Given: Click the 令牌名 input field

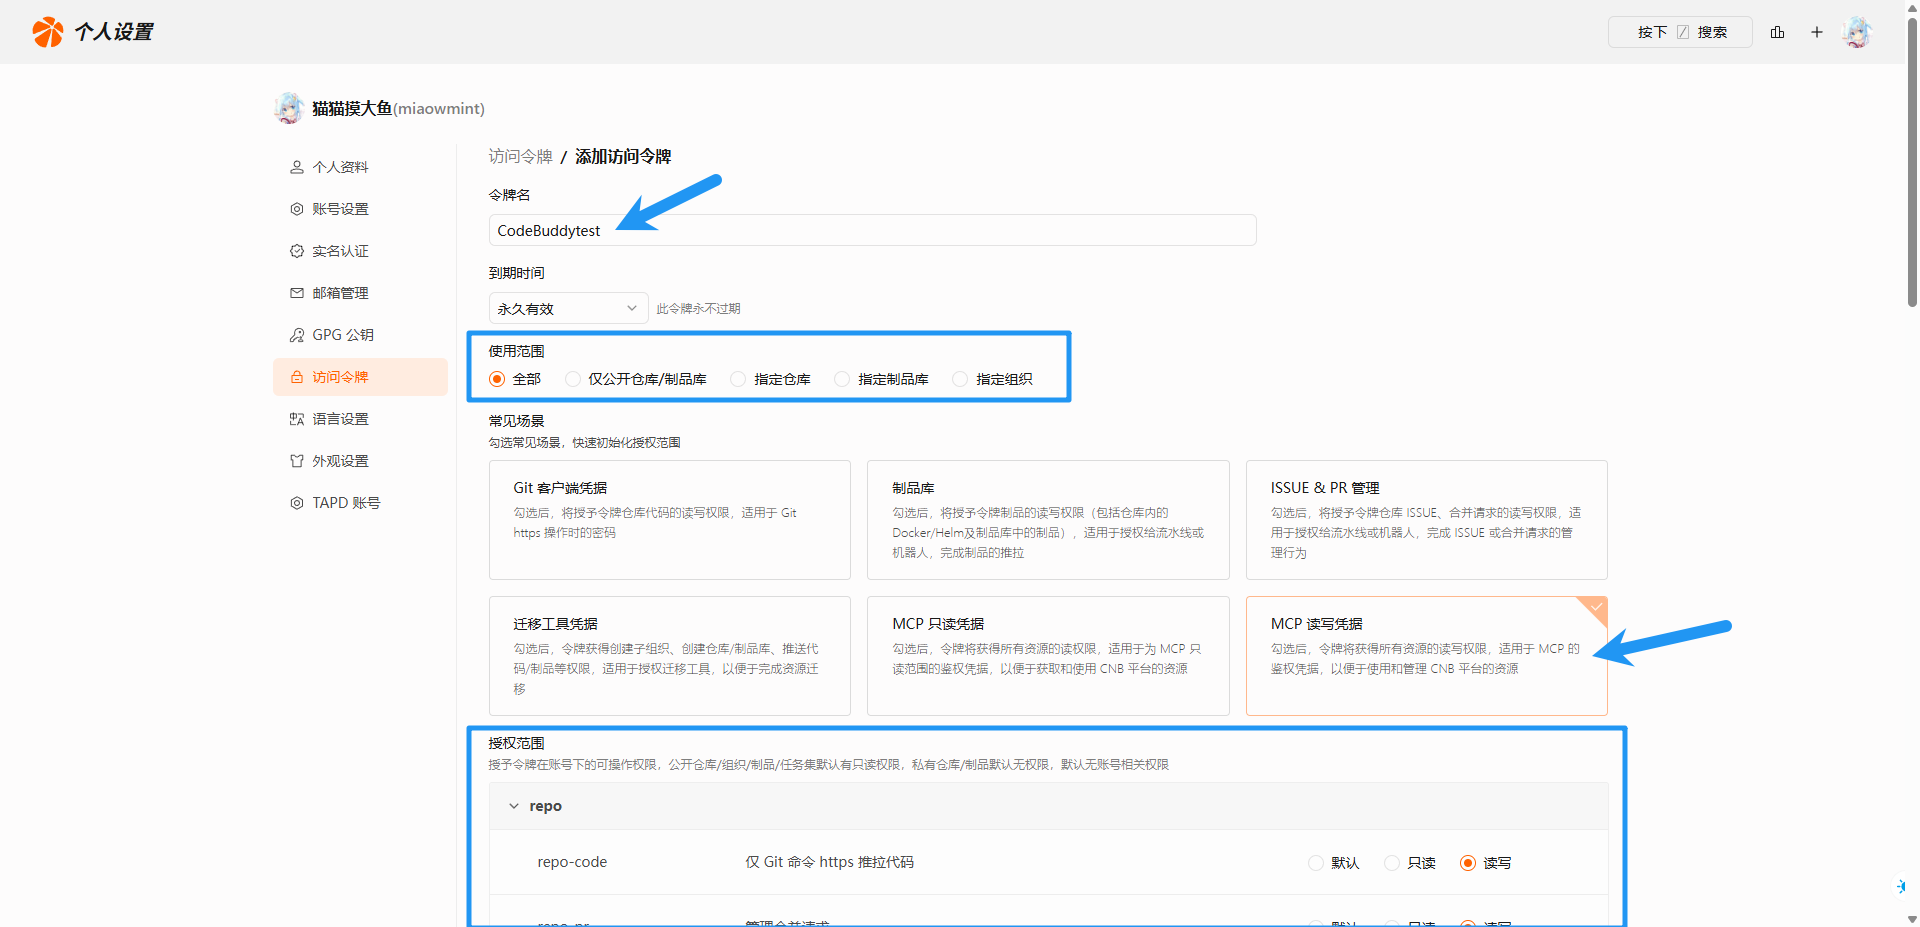Looking at the screenshot, I should (x=872, y=230).
